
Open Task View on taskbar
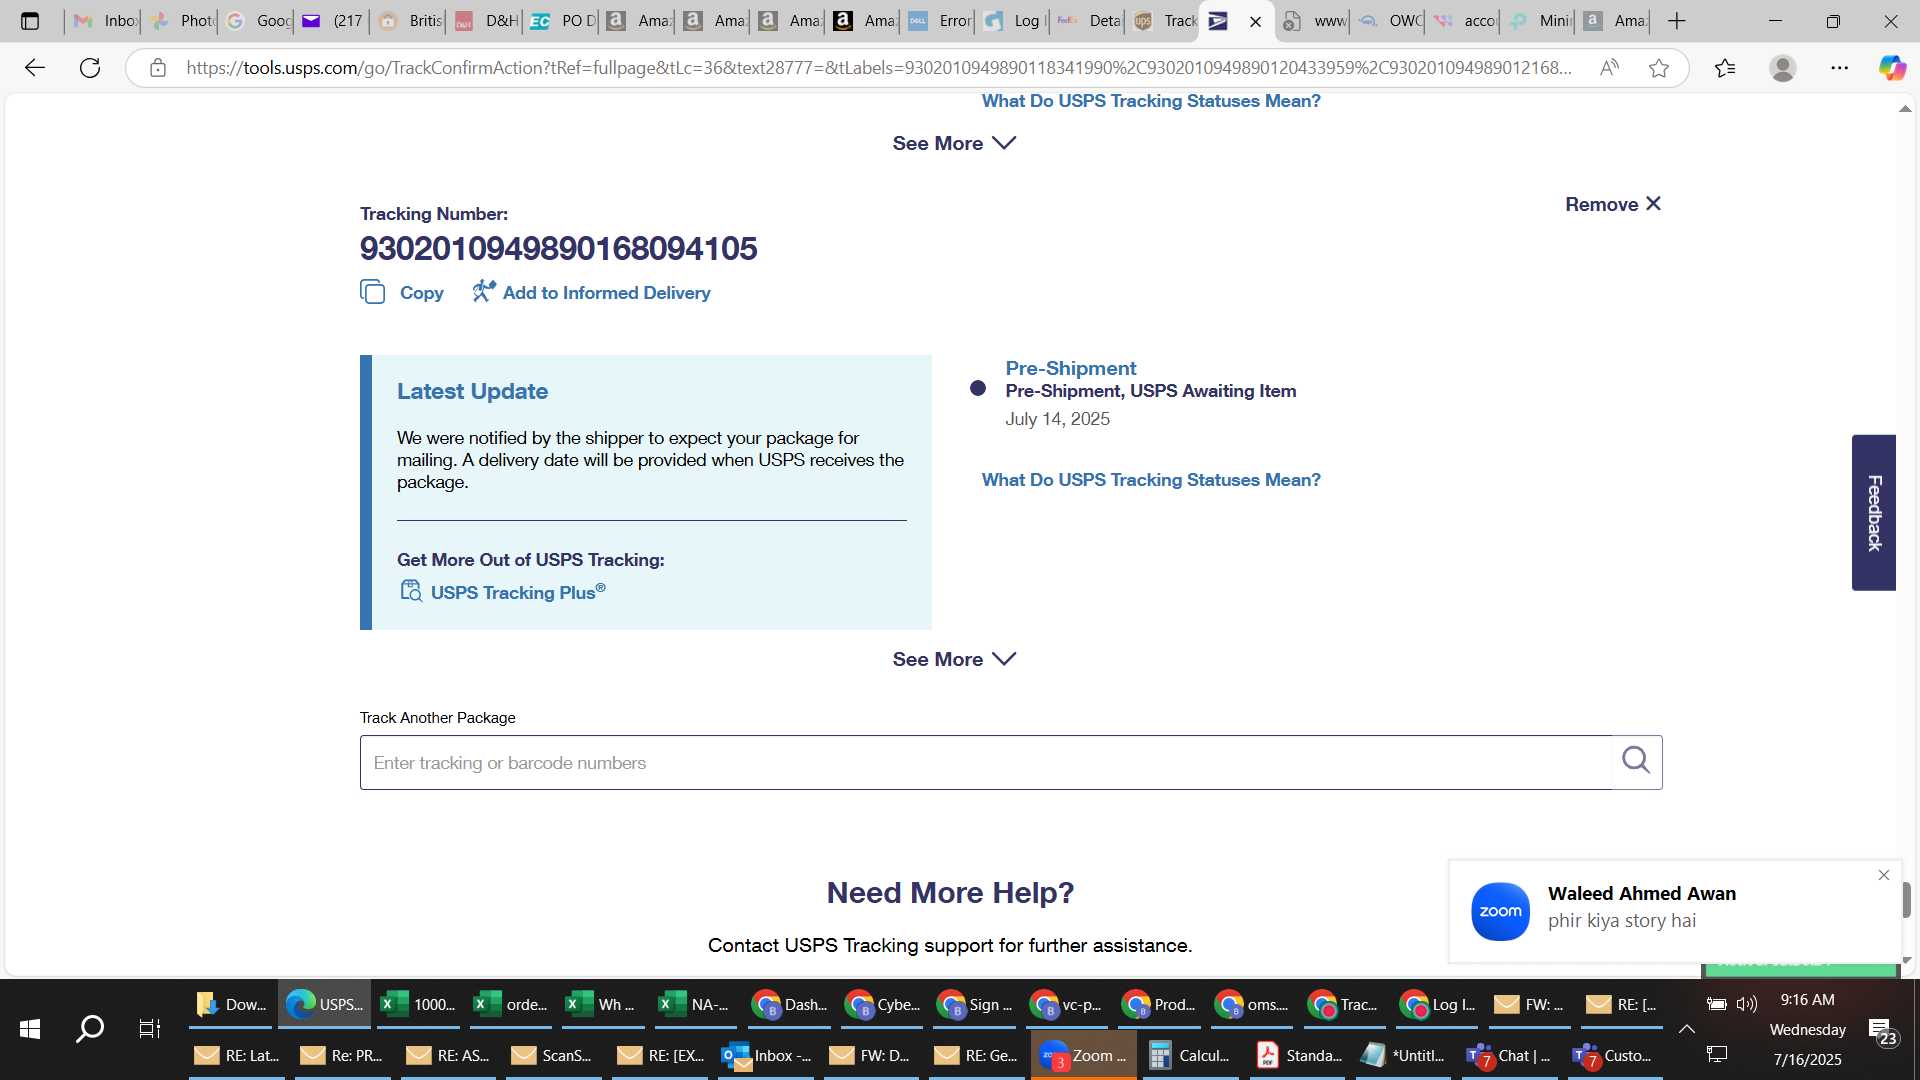[150, 1028]
